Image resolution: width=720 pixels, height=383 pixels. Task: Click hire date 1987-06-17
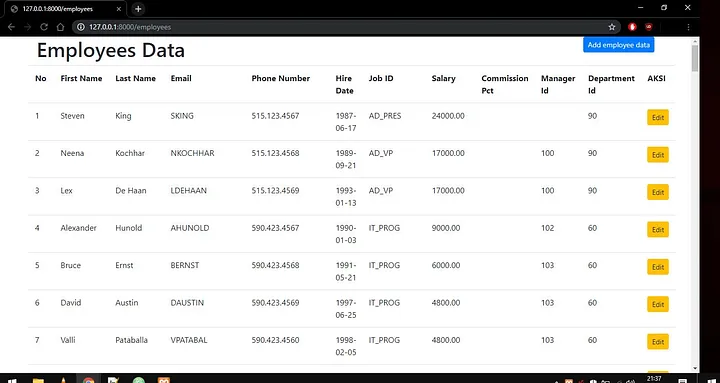(346, 122)
